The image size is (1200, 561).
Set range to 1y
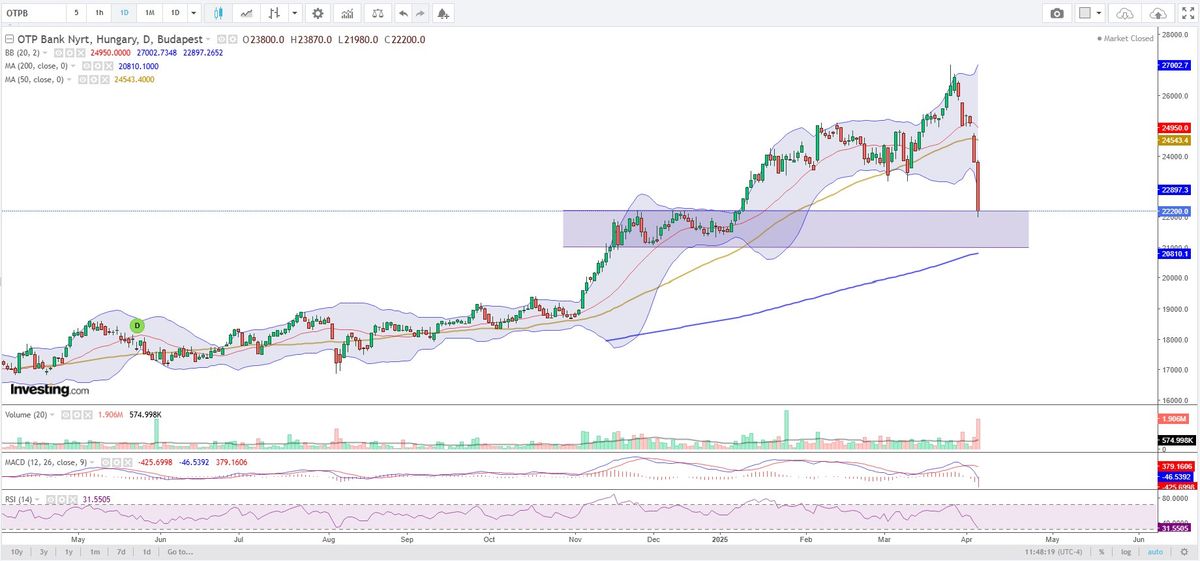pyautogui.click(x=69, y=551)
